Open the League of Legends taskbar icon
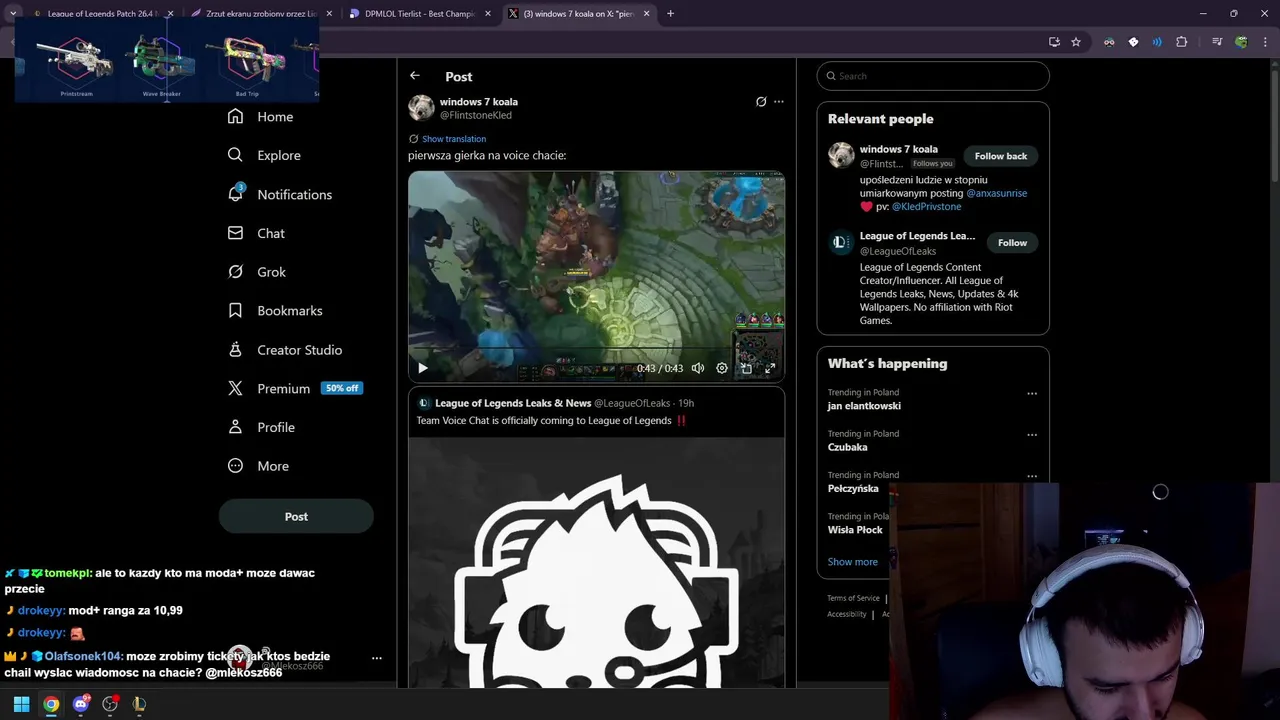 (139, 704)
